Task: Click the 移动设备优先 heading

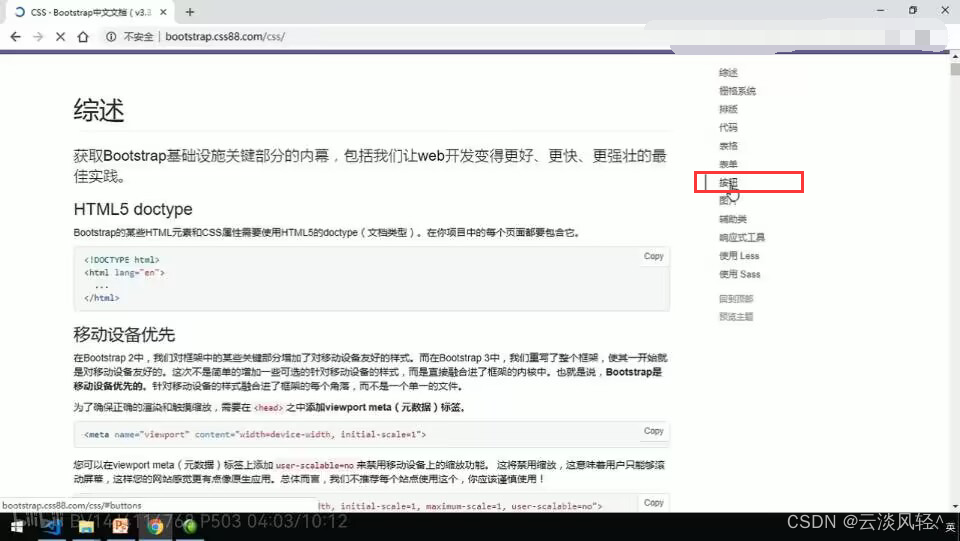Action: 124,335
